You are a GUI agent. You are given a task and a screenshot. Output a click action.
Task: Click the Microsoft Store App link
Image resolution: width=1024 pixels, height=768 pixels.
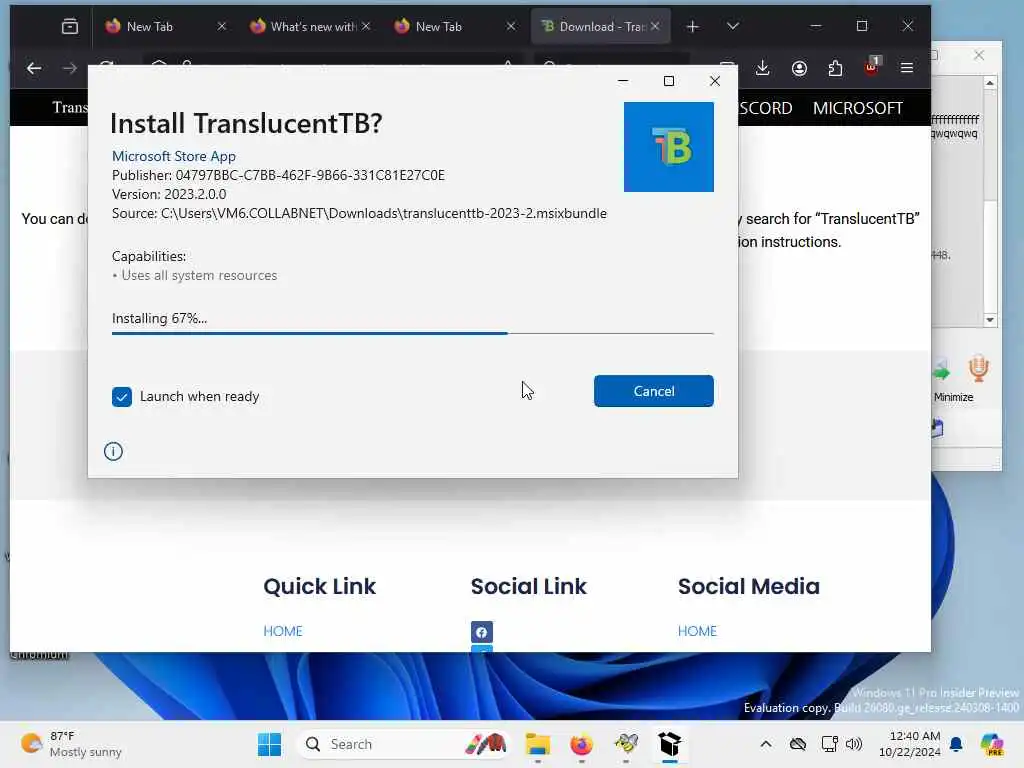pyautogui.click(x=174, y=156)
